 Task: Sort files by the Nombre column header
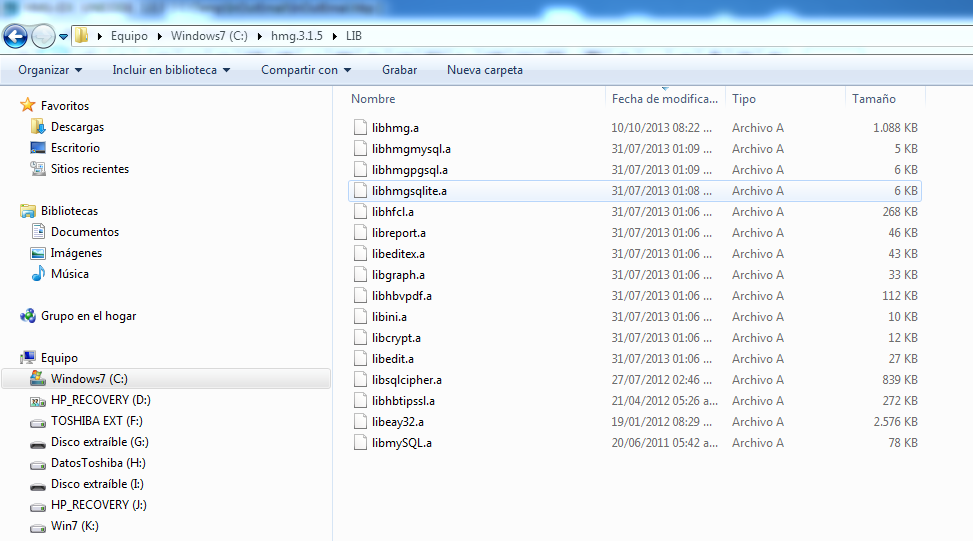point(374,99)
